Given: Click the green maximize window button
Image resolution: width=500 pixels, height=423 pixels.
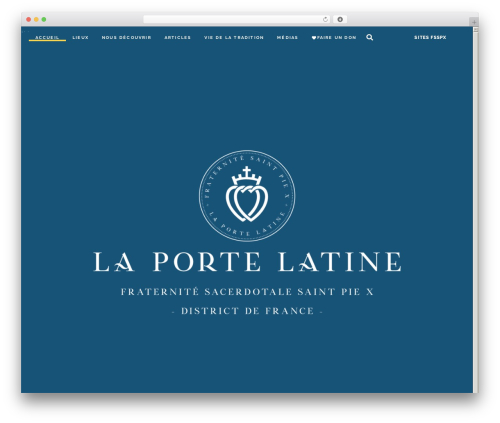Looking at the screenshot, I should (44, 19).
